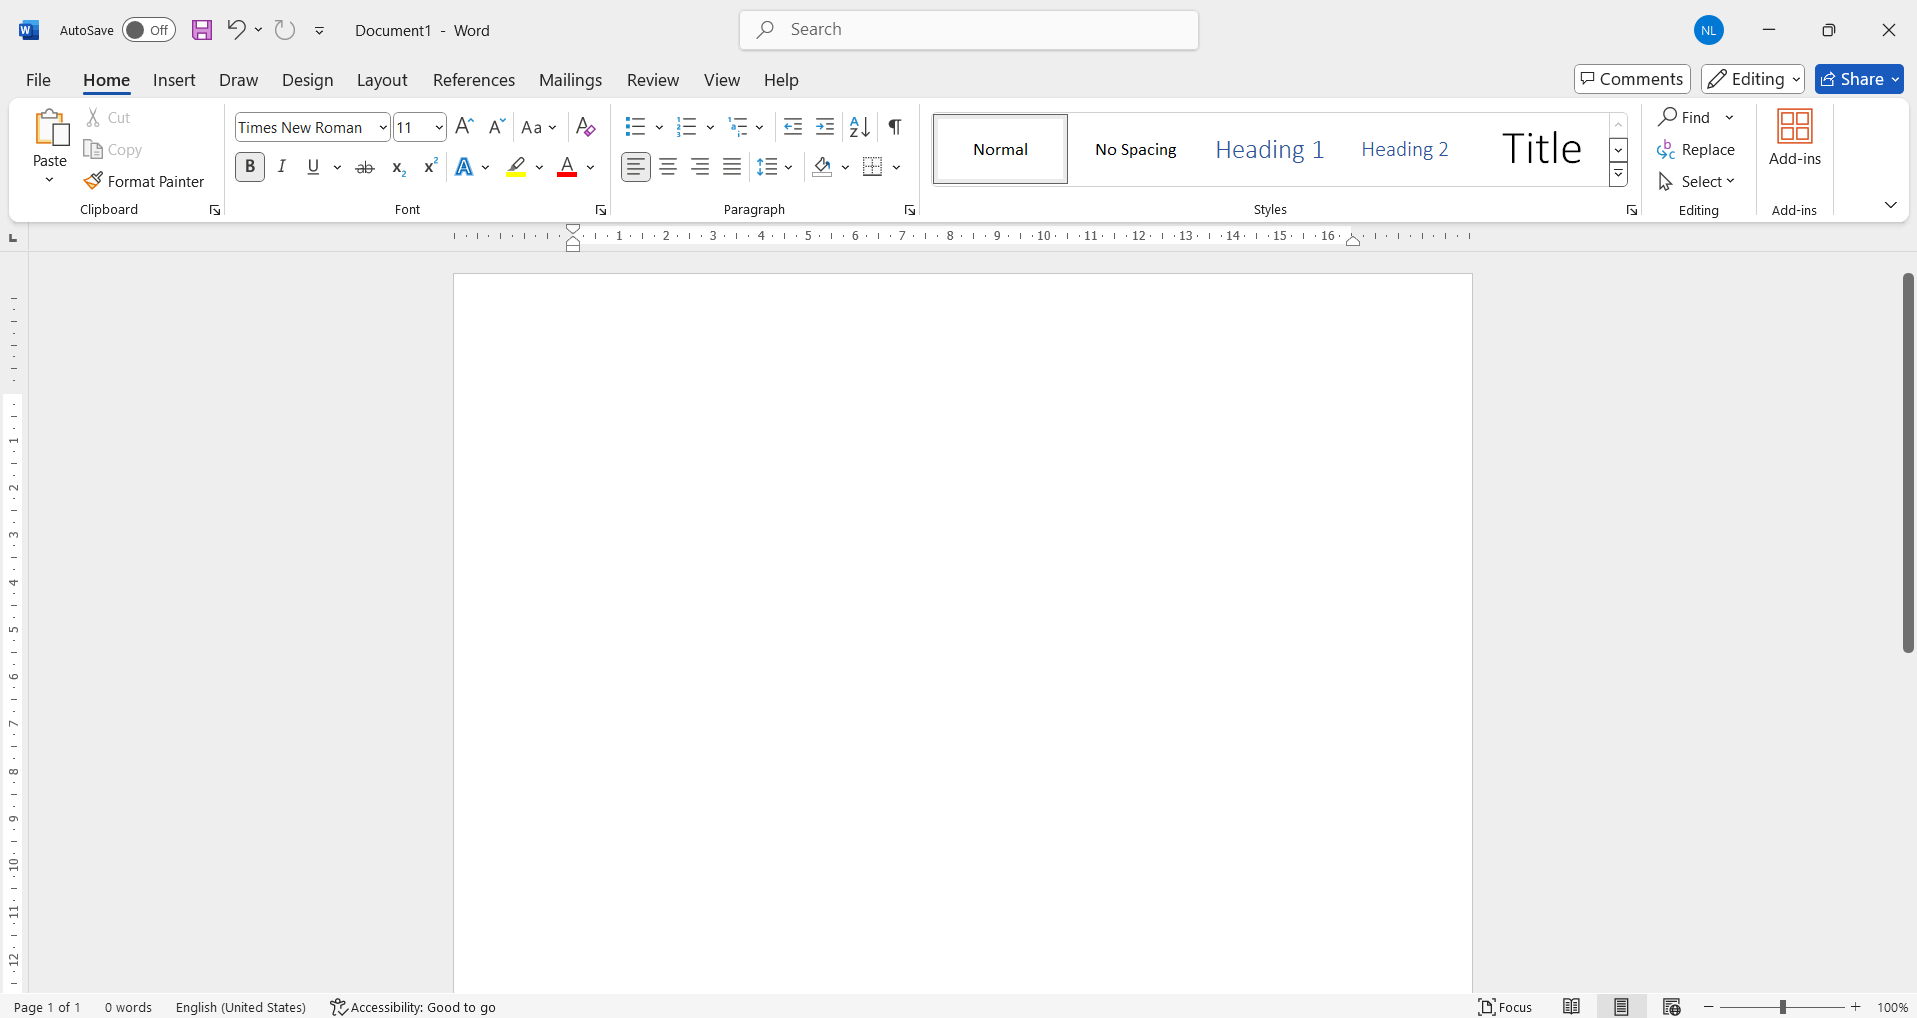Click the Comments button

click(1631, 79)
